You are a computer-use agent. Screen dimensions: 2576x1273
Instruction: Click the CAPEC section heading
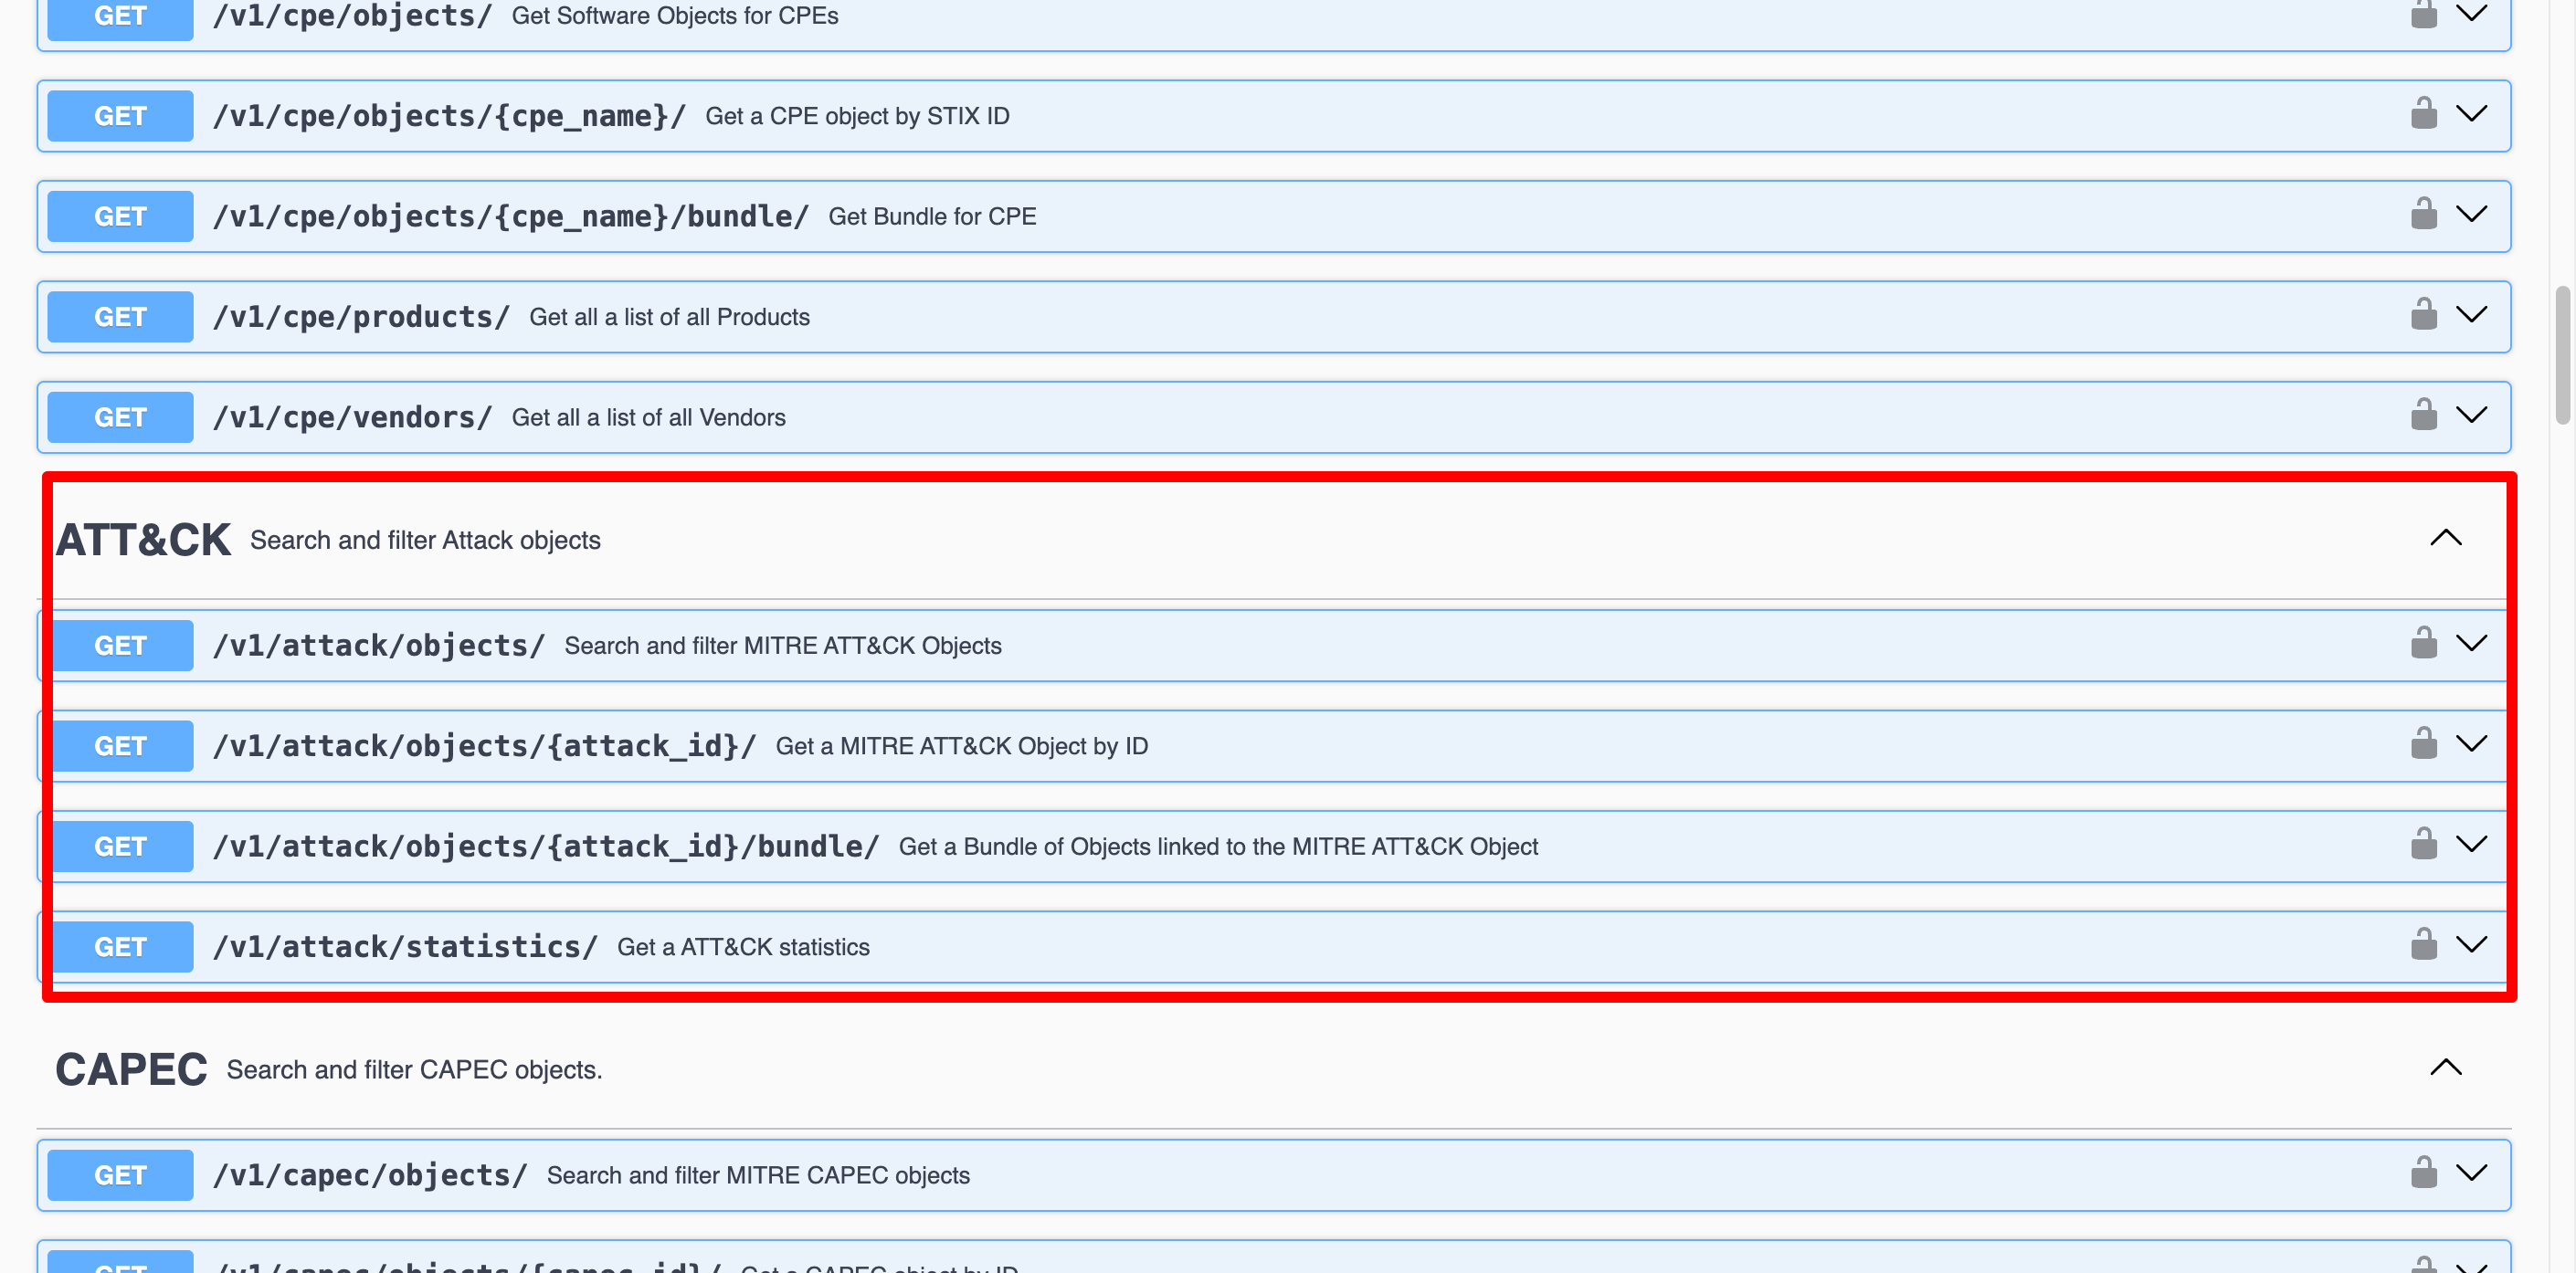click(131, 1069)
